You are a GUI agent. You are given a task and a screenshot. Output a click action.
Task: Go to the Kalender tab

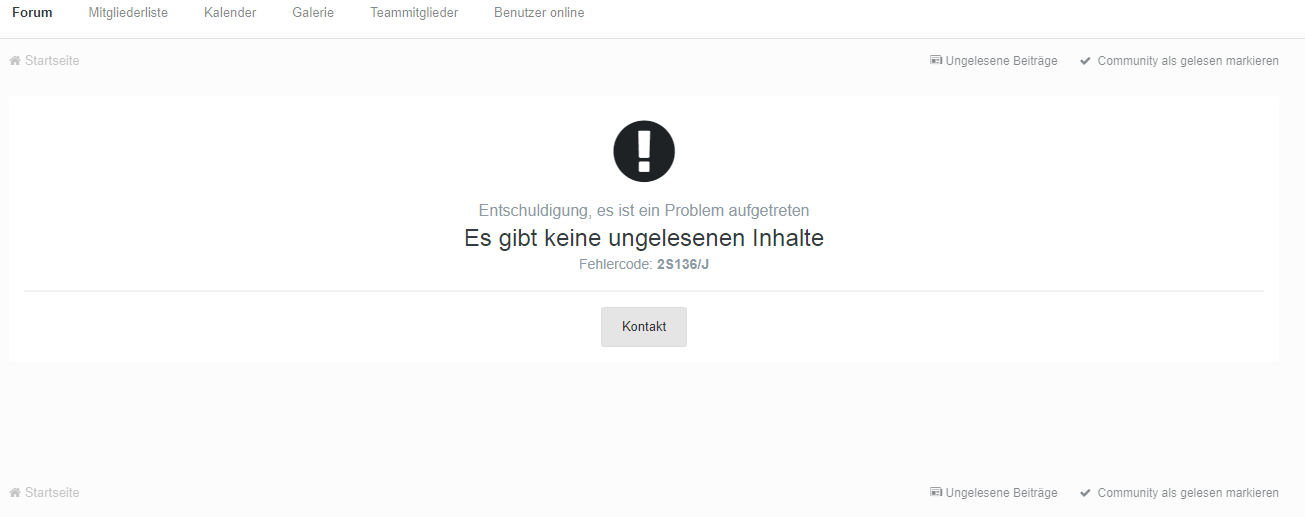click(x=230, y=13)
